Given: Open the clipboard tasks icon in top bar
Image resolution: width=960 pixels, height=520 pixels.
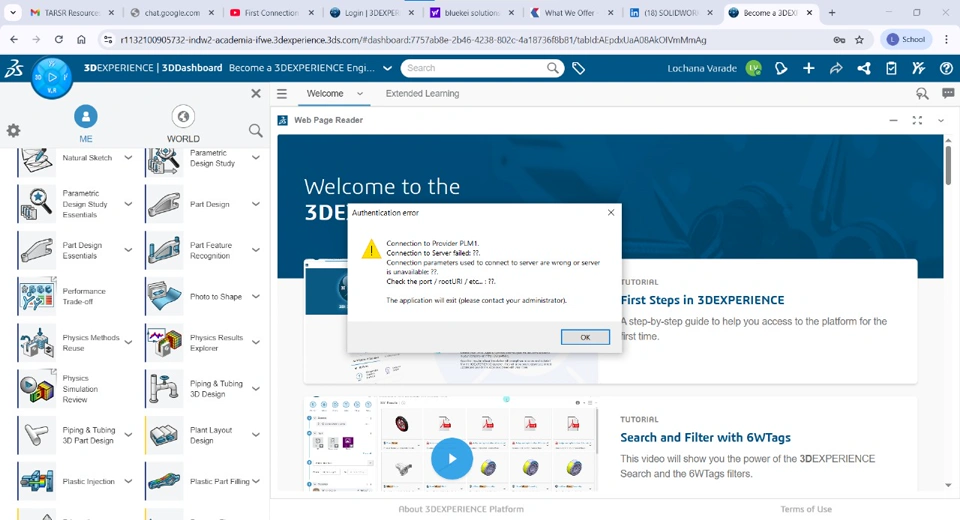Looking at the screenshot, I should click(x=891, y=69).
